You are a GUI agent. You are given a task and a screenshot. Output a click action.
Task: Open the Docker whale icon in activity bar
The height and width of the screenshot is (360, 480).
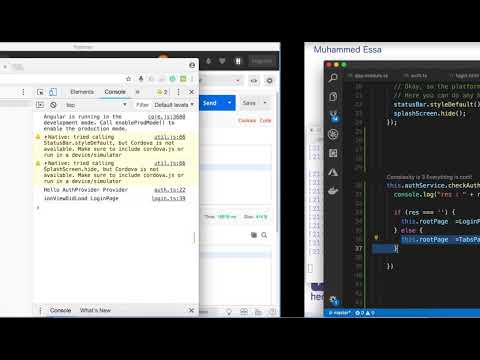point(333,191)
